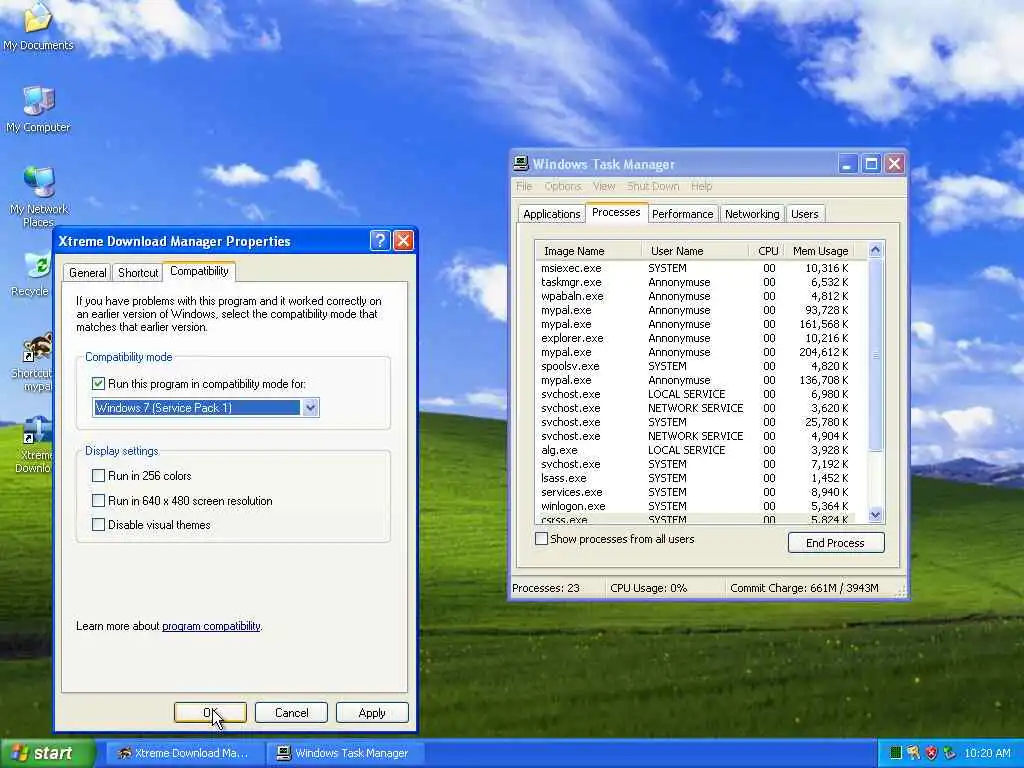
Task: Click the process list scrollbar thumb
Action: tap(876, 355)
